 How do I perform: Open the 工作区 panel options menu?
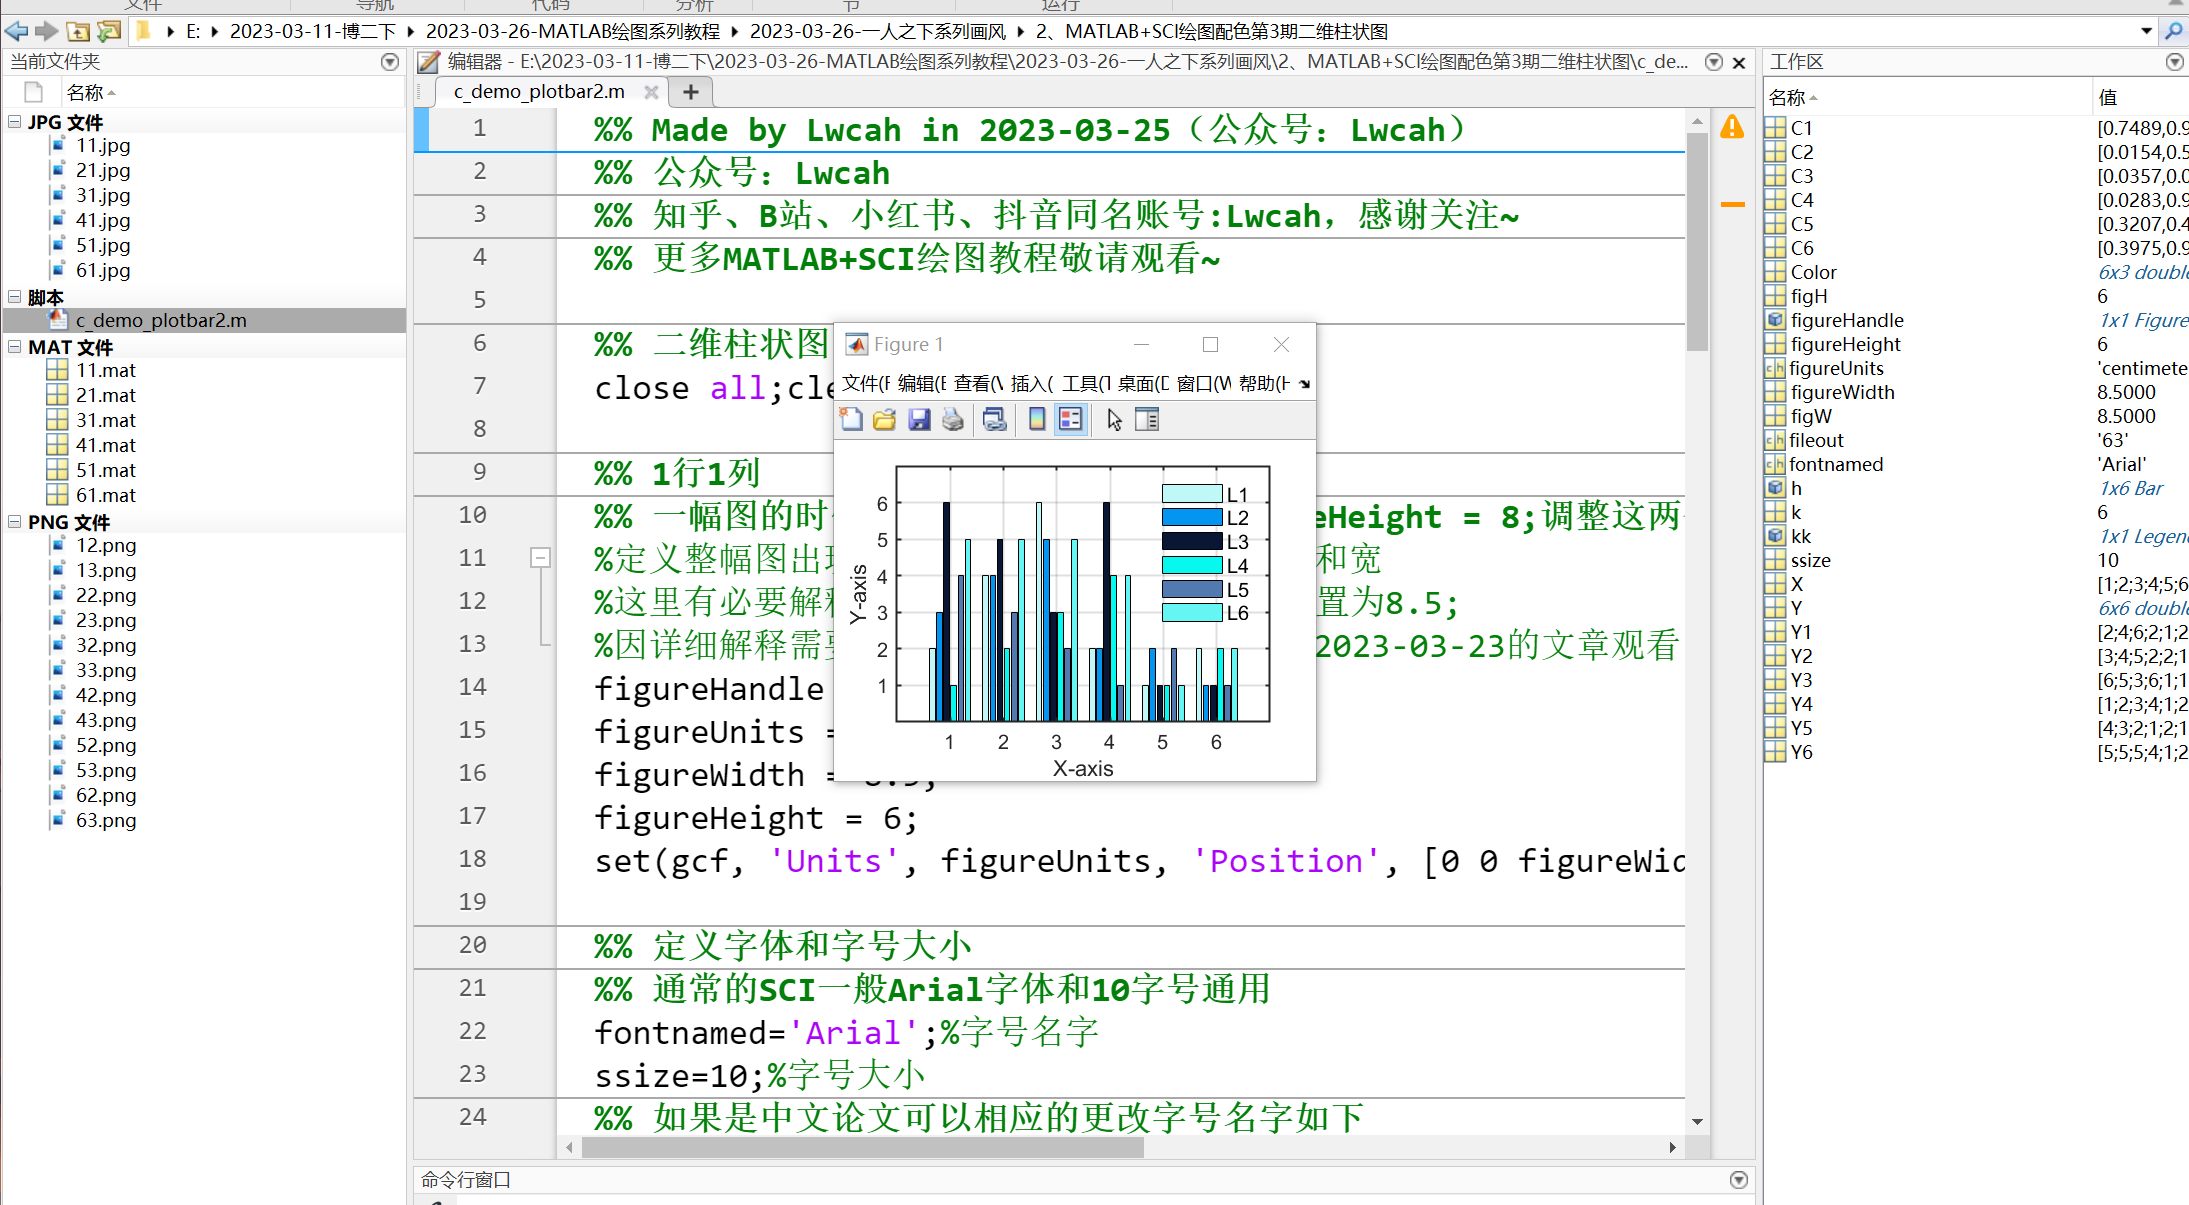pos(2174,61)
